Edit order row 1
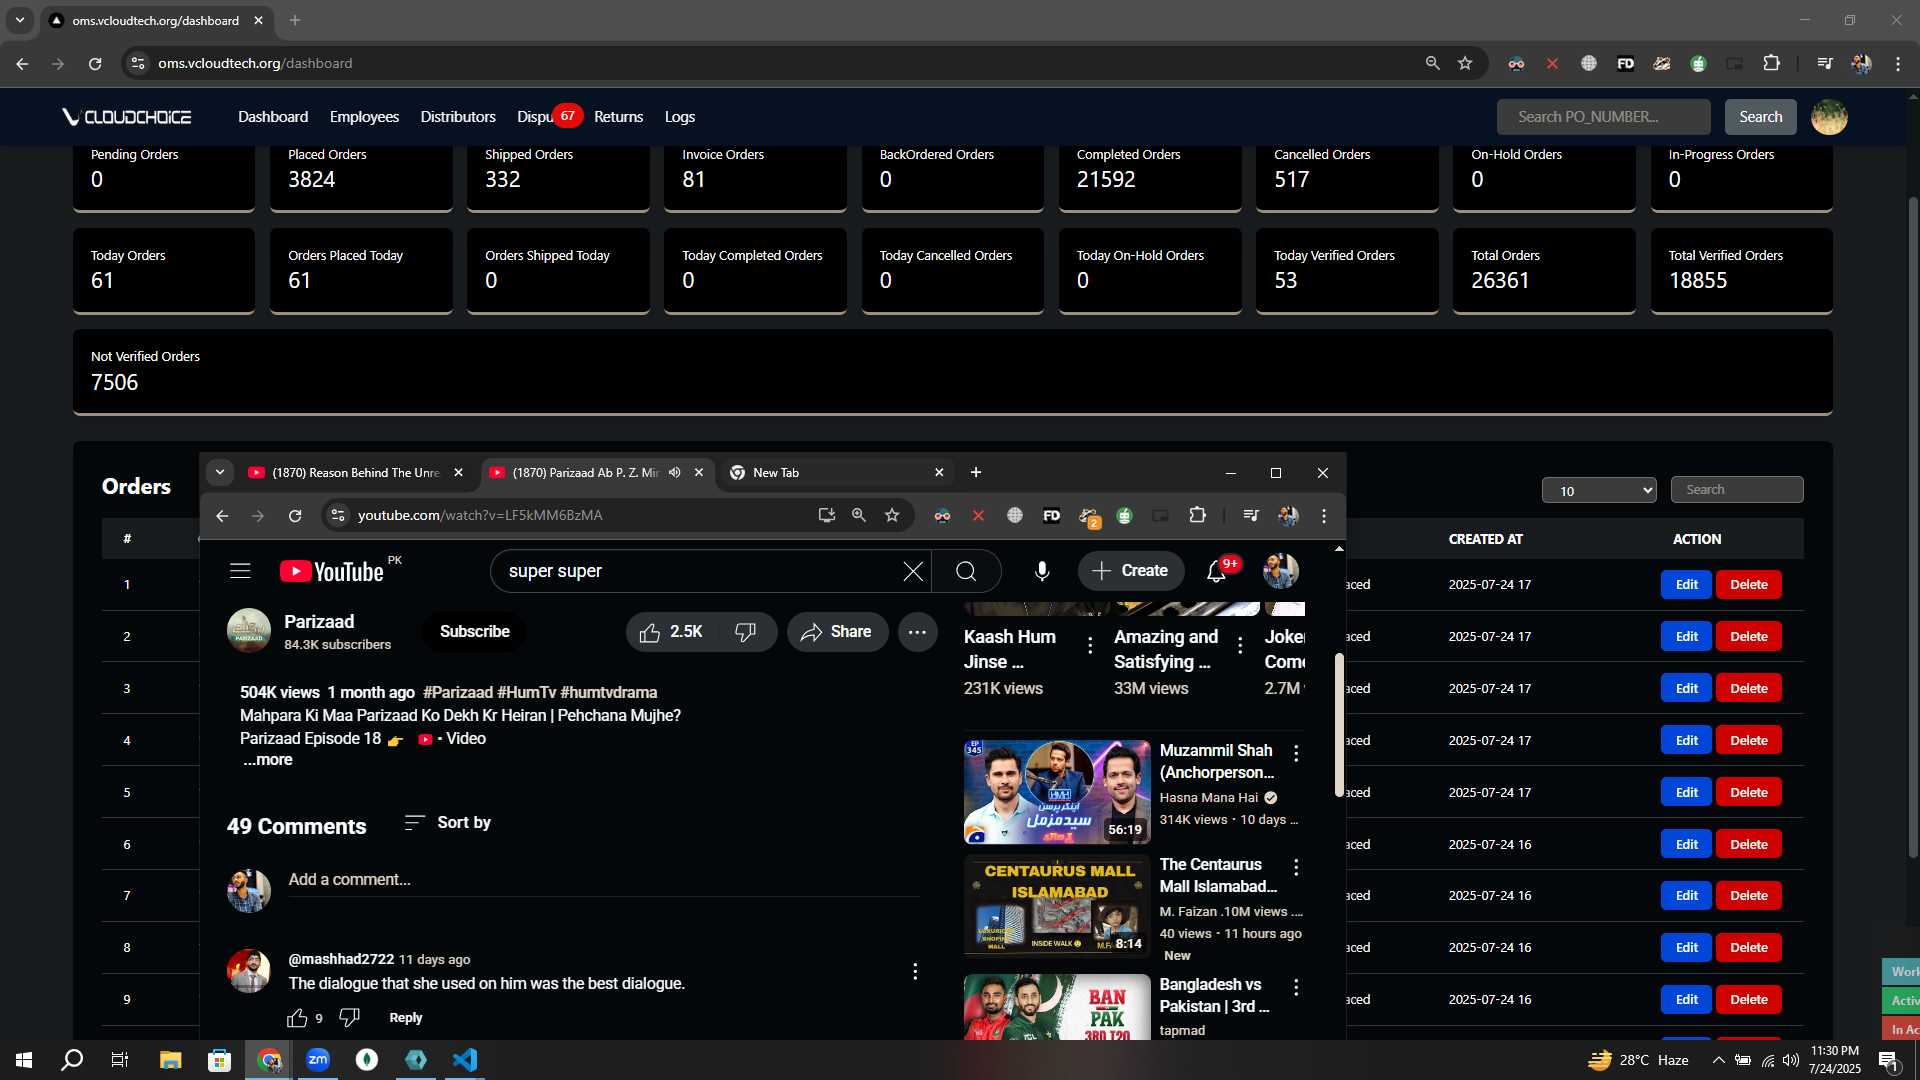This screenshot has width=1920, height=1080. pyautogui.click(x=1686, y=585)
